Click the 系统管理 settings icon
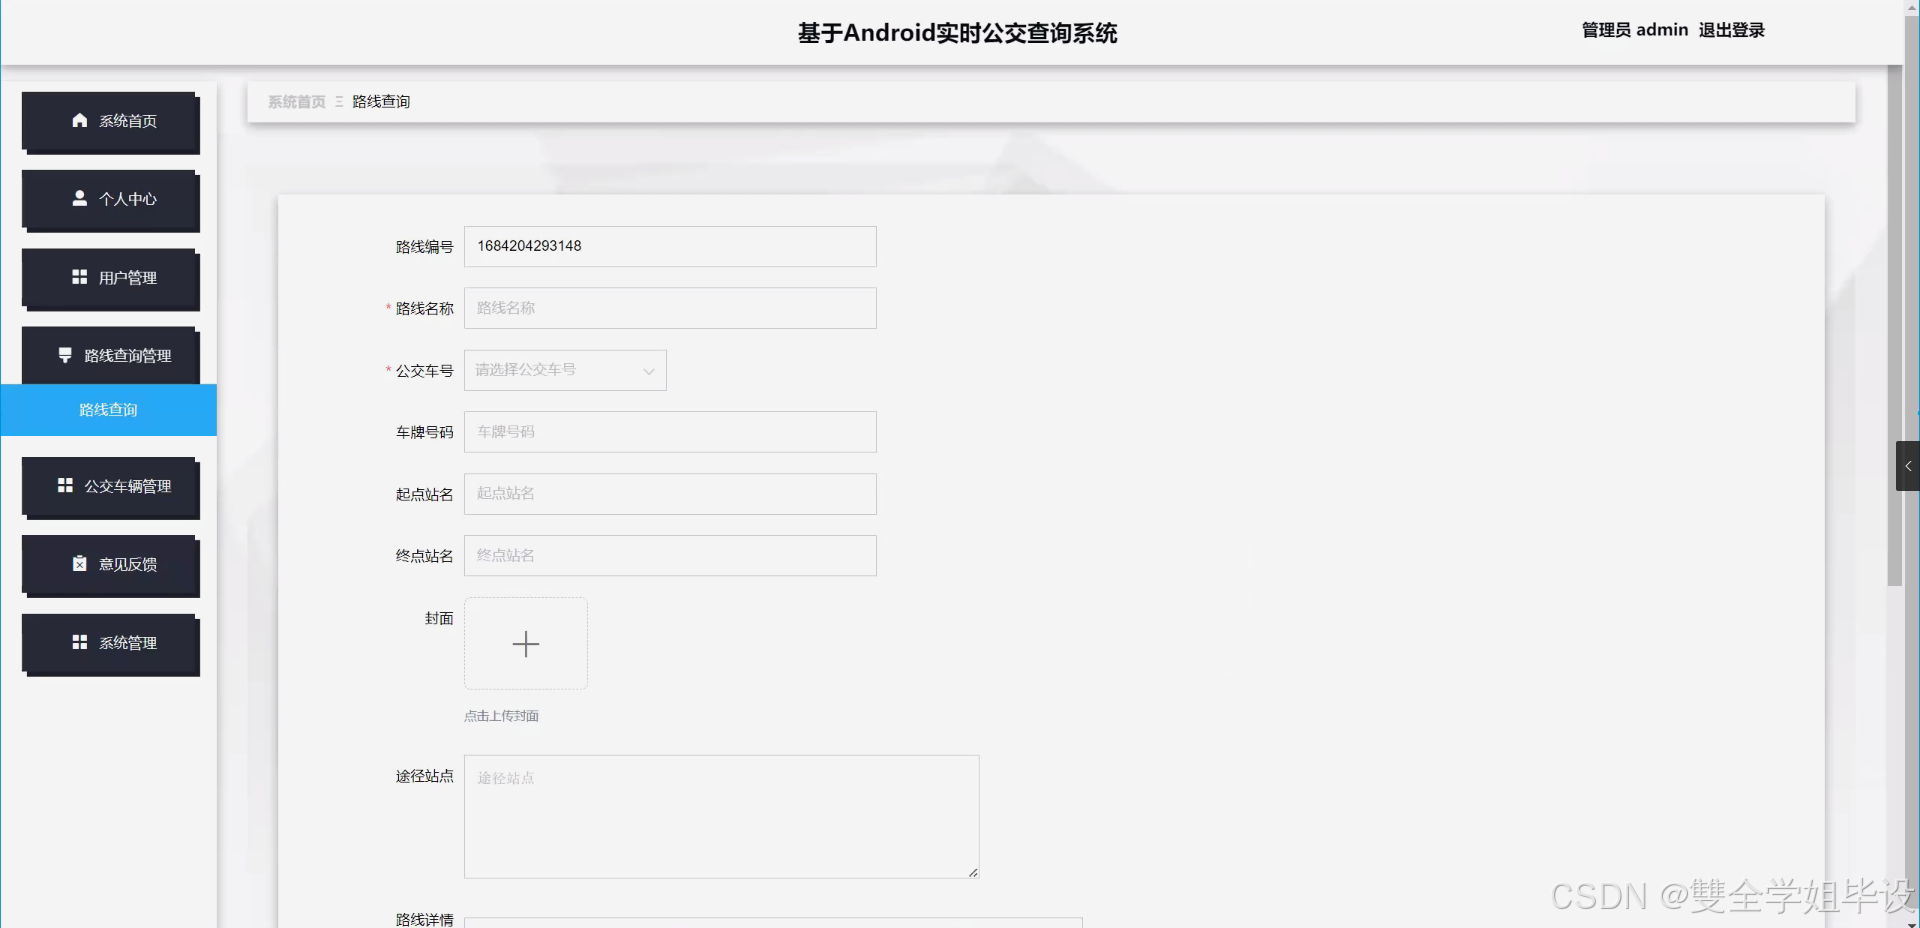 click(x=80, y=642)
